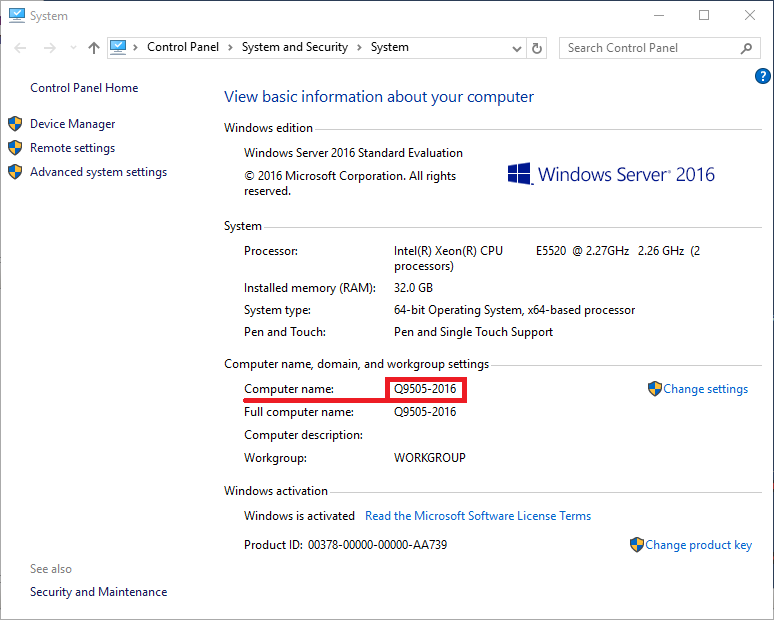Click shield icon next to Change settings

[x=655, y=388]
